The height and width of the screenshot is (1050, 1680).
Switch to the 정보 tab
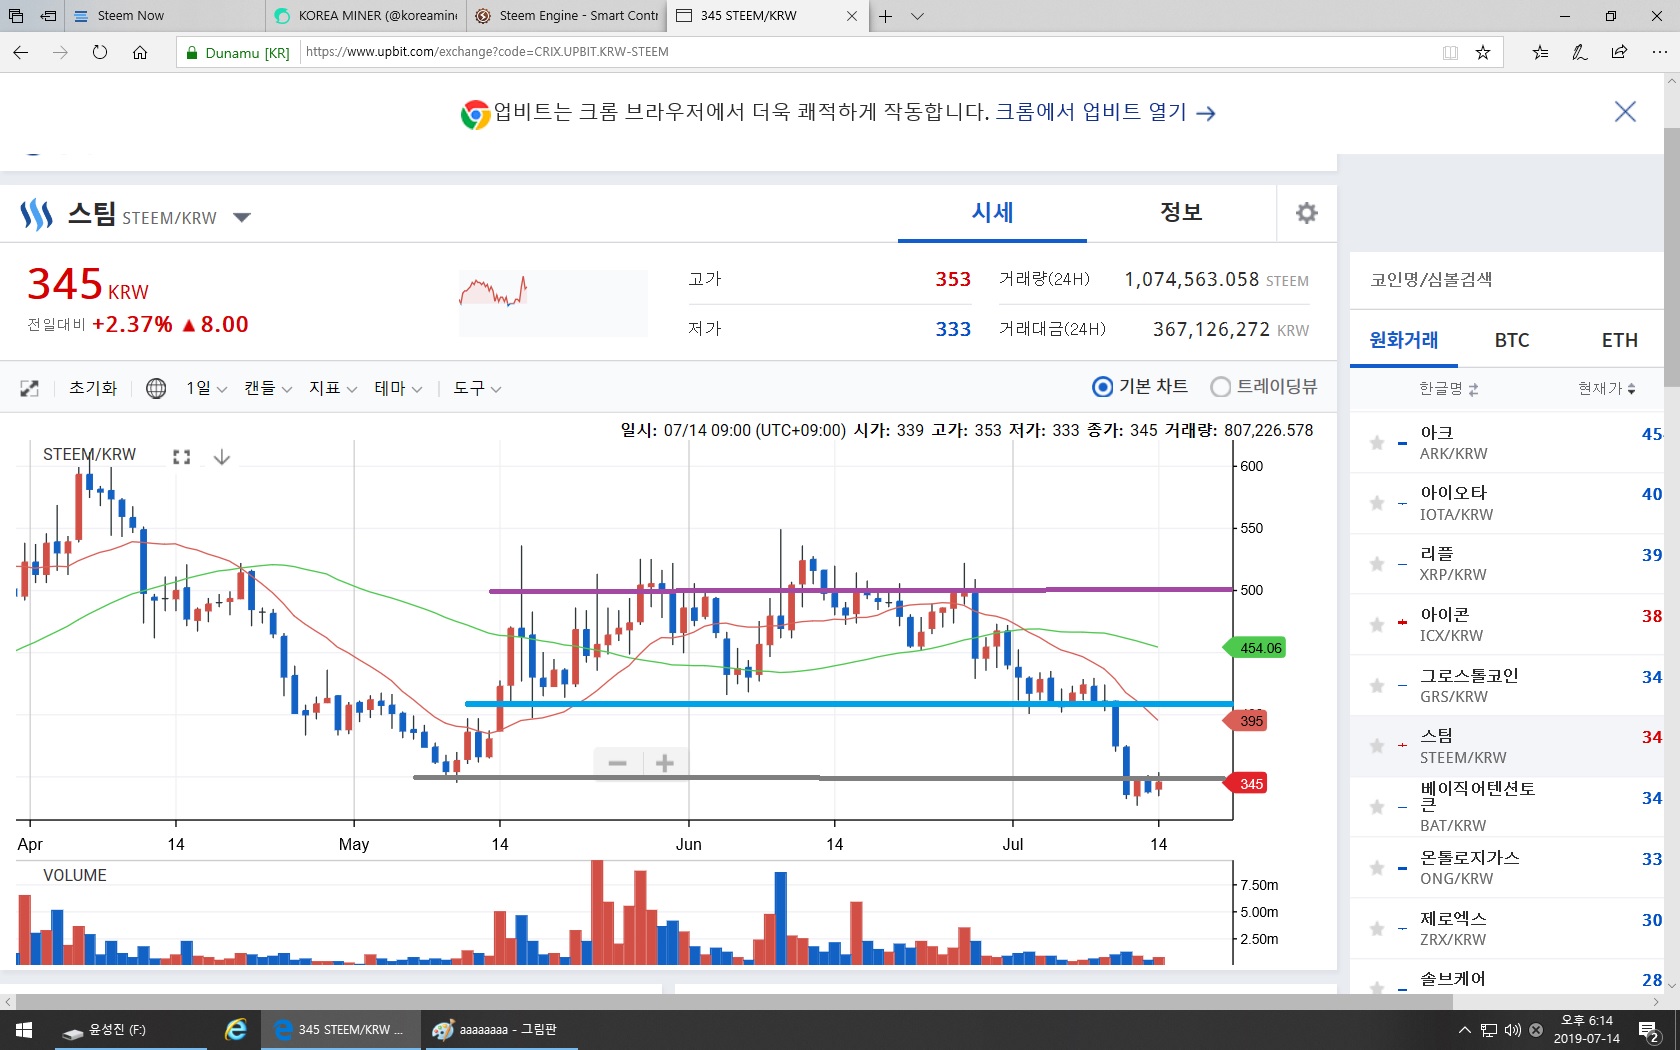coord(1181,213)
